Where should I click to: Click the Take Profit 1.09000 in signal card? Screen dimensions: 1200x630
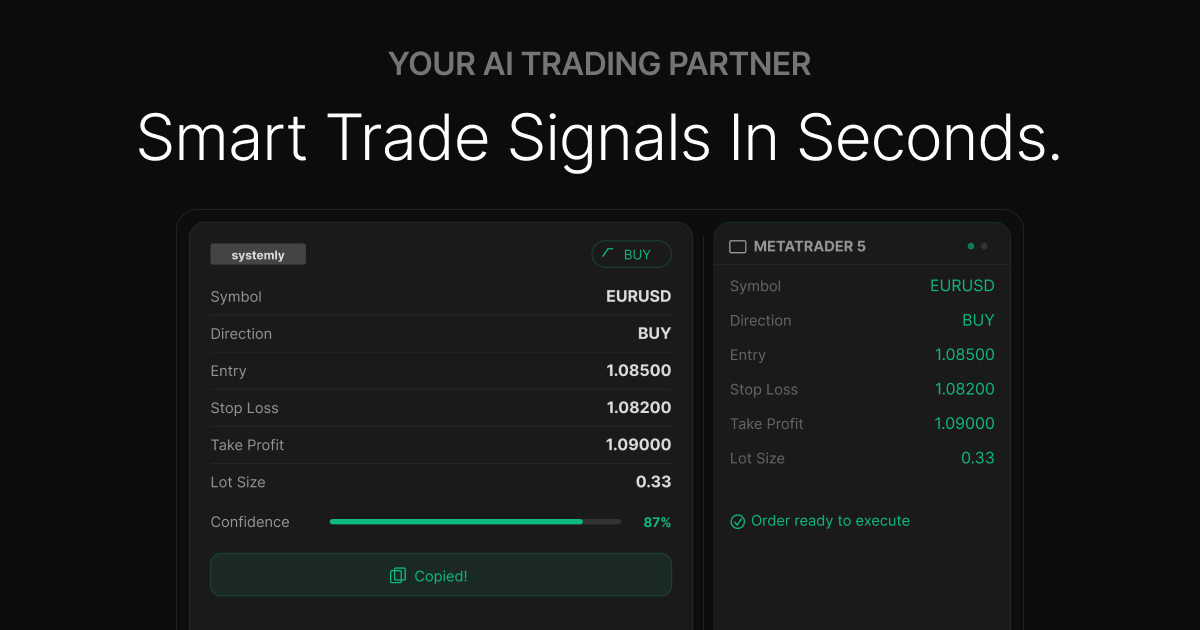(638, 444)
